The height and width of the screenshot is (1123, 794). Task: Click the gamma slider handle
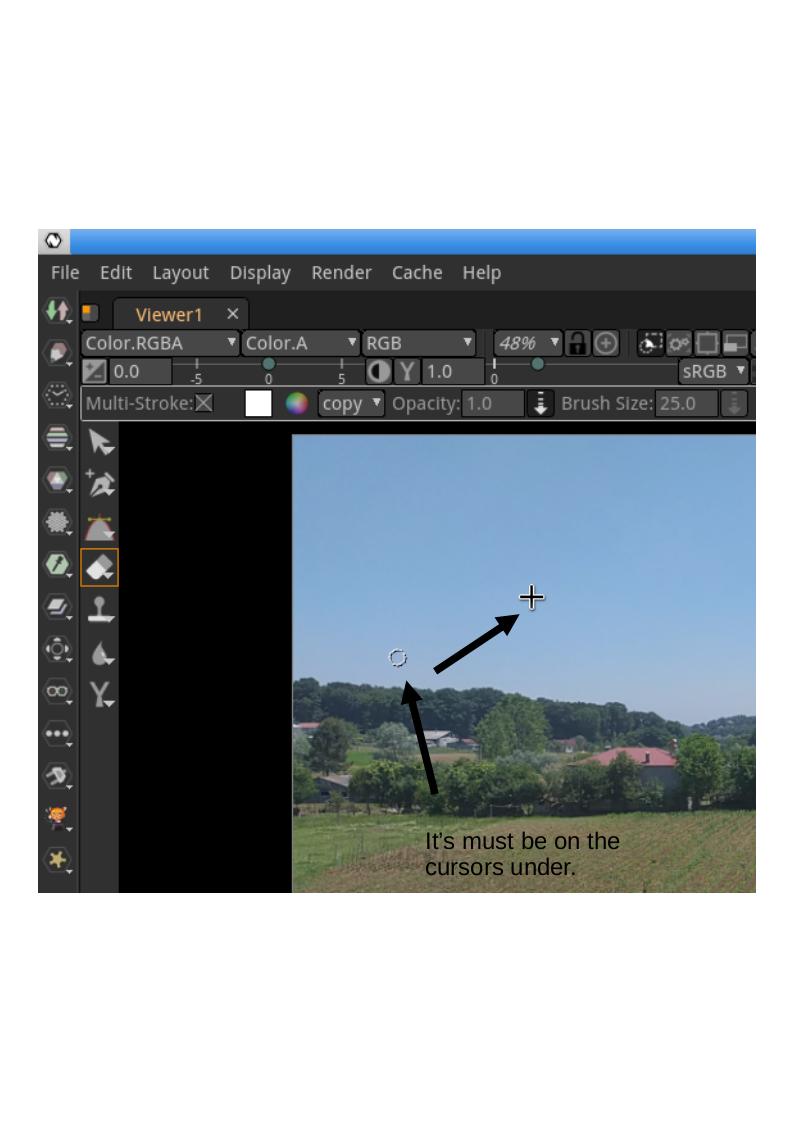(537, 364)
